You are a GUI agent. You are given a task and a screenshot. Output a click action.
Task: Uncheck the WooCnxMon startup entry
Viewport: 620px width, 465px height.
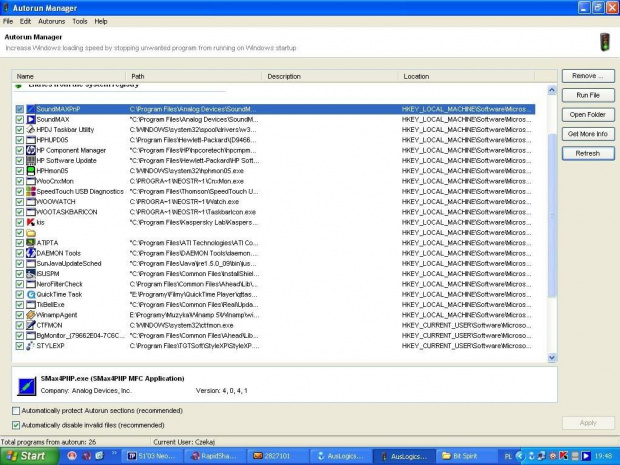(x=19, y=181)
